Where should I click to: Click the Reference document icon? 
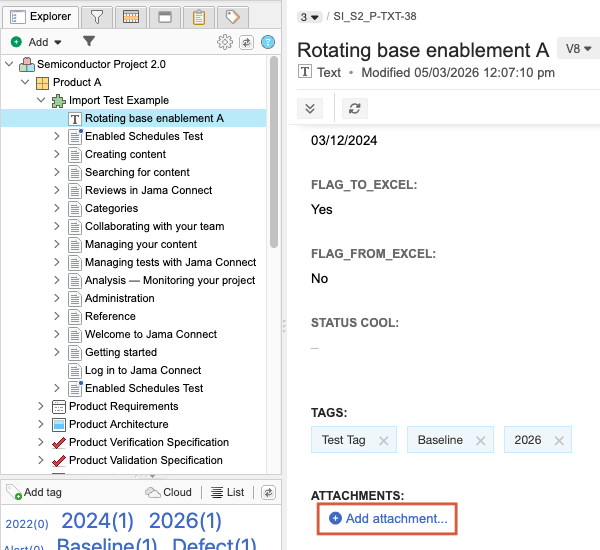[x=75, y=317]
